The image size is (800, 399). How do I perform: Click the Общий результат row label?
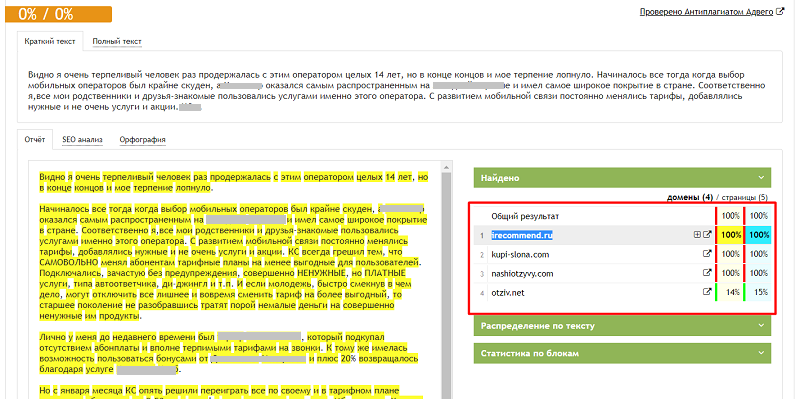click(x=526, y=216)
